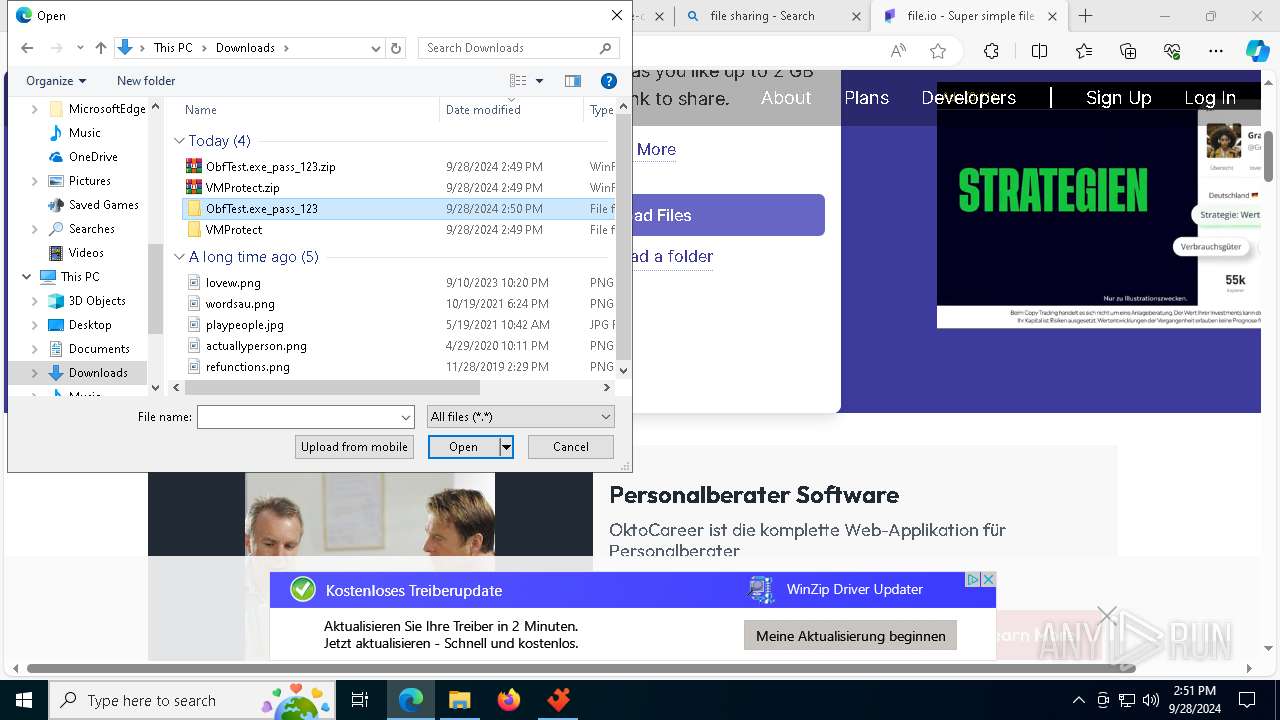The width and height of the screenshot is (1280, 720).
Task: Collapse the A long time ago group
Action: (x=180, y=257)
